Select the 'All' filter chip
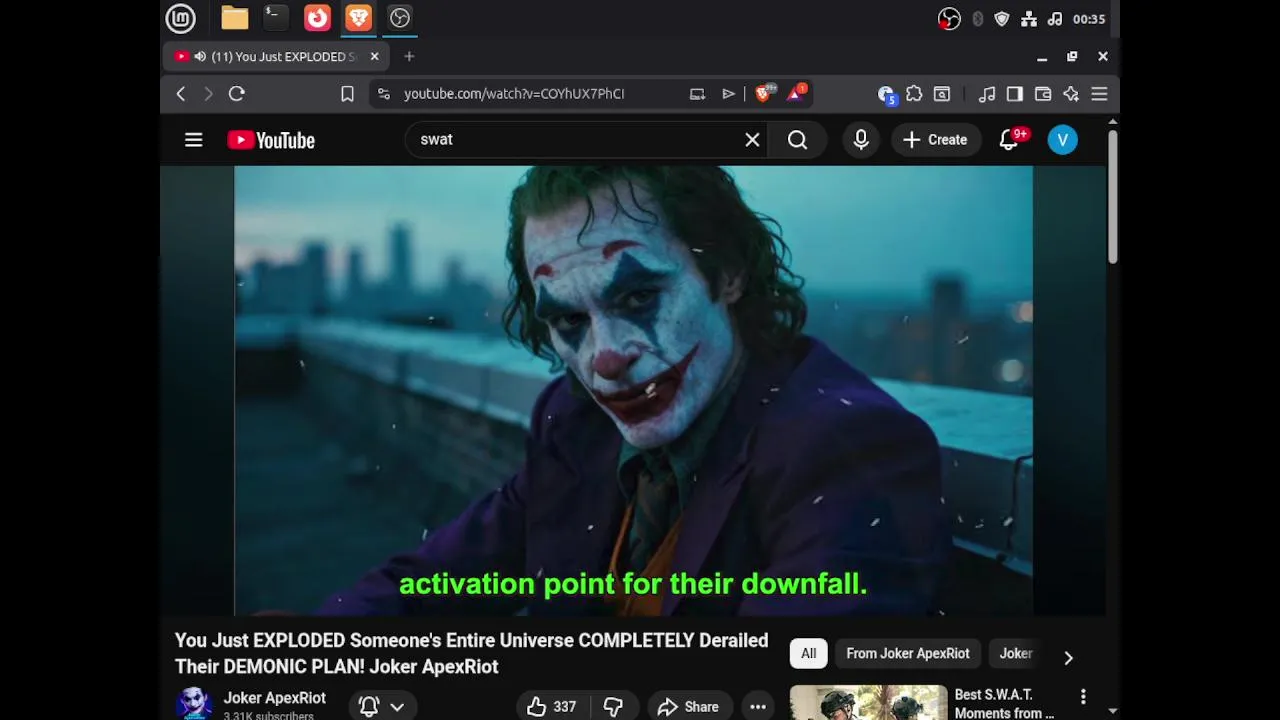This screenshot has height=720, width=1280. [808, 654]
